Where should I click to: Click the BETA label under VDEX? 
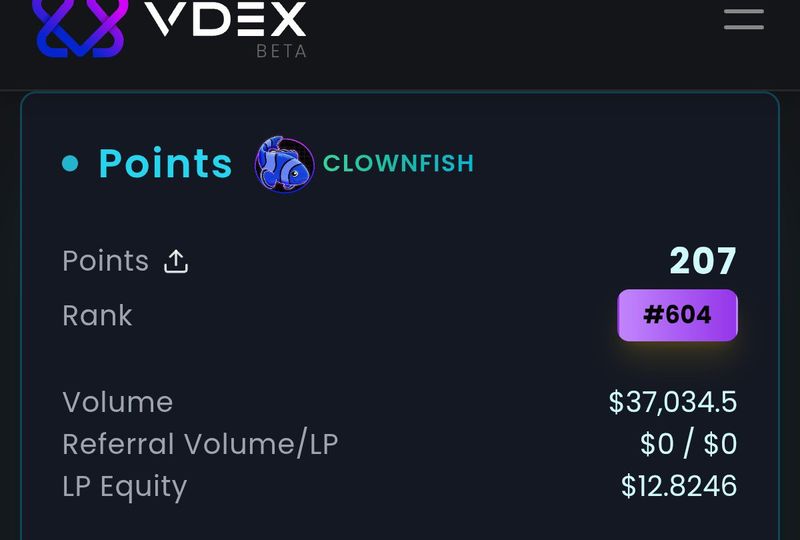click(x=281, y=51)
